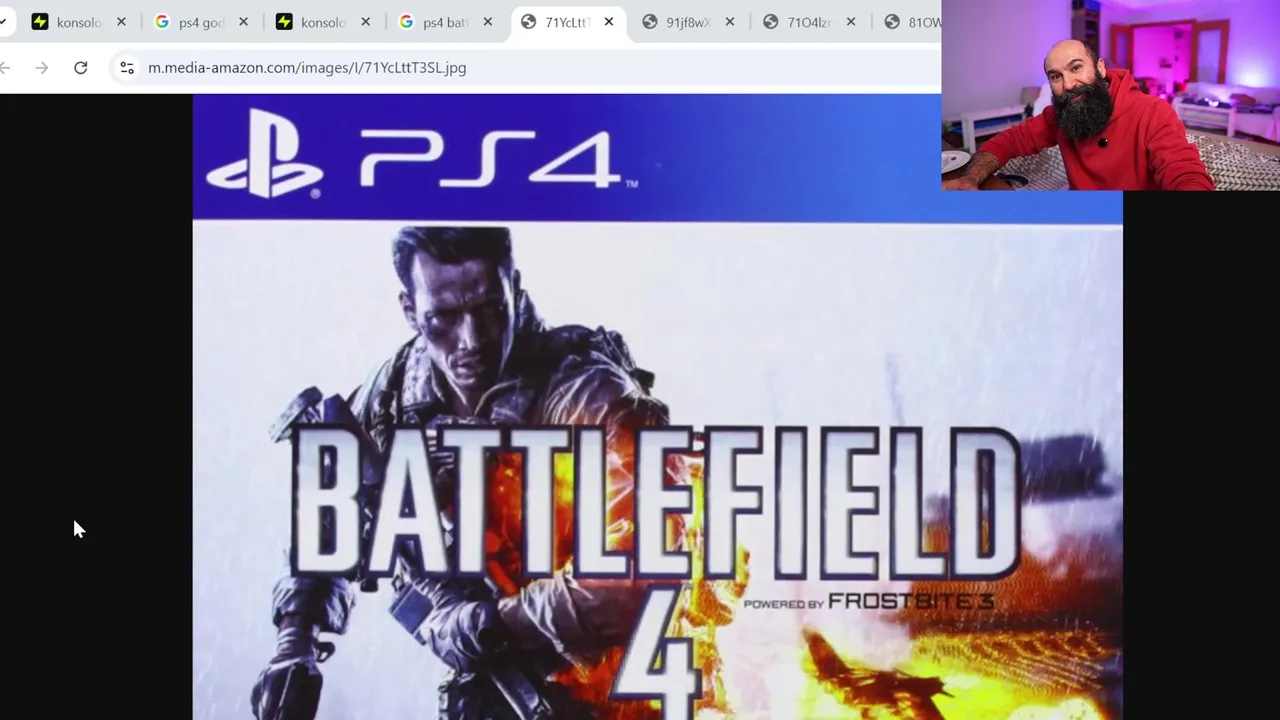Reload the Amazon image page

click(81, 68)
